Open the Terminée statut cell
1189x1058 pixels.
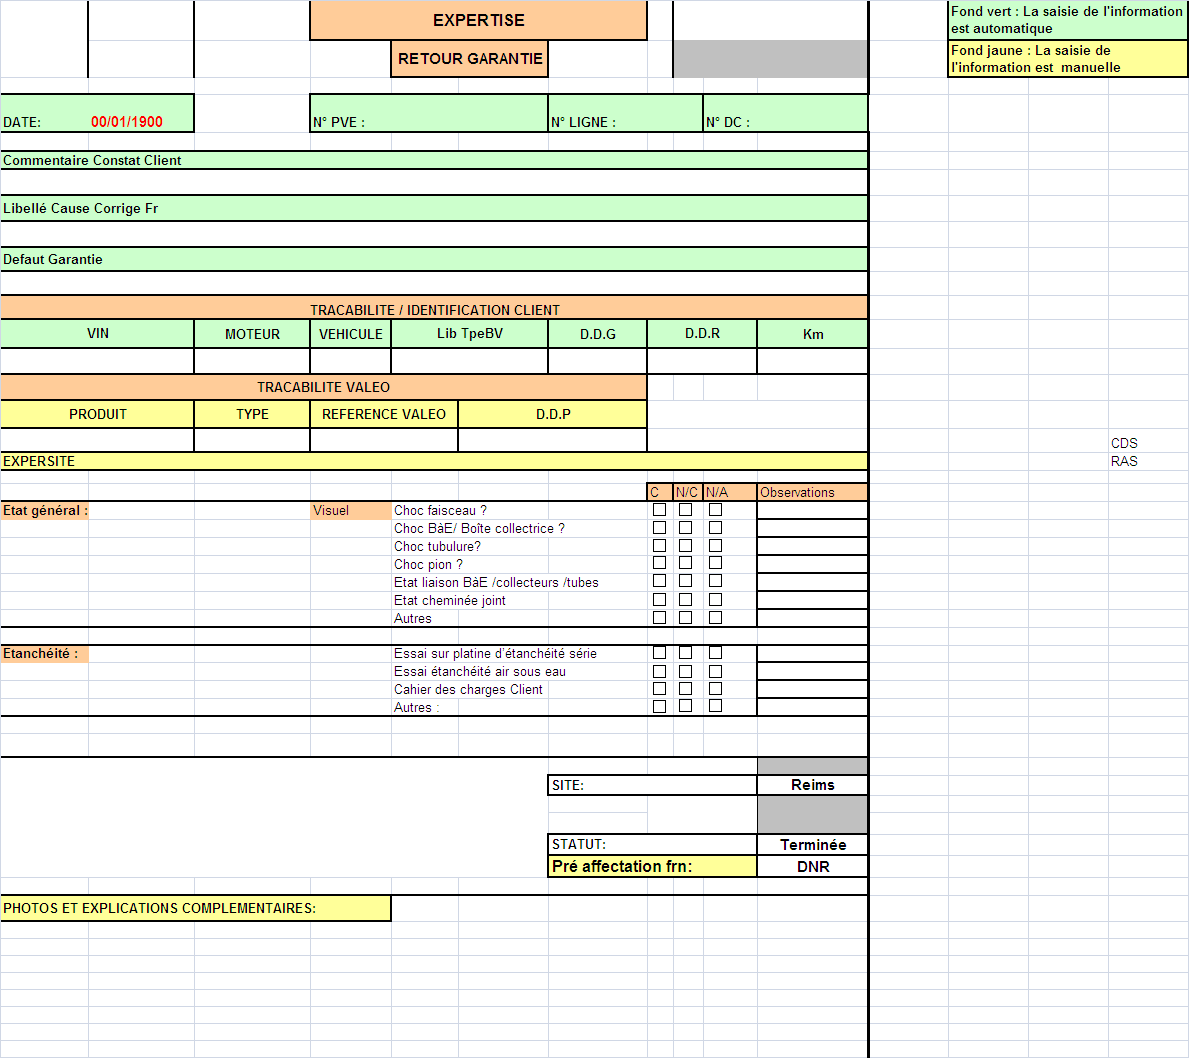click(x=812, y=844)
